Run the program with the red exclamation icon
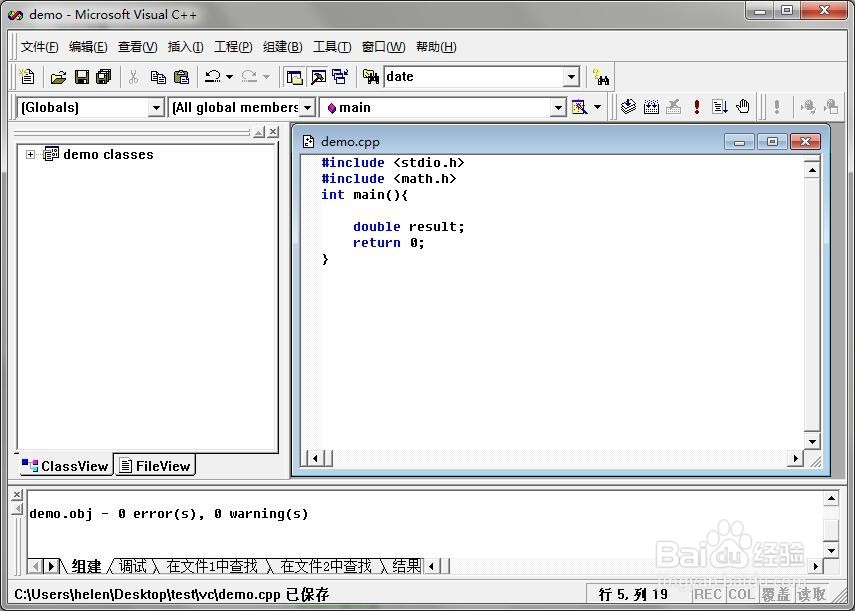 point(697,107)
